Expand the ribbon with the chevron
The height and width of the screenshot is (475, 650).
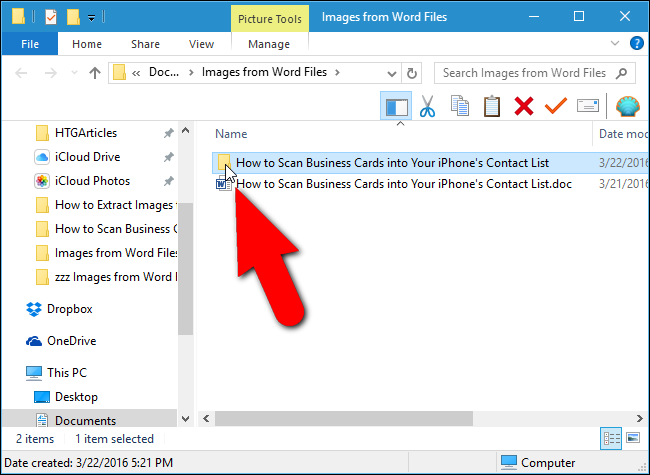coord(615,43)
